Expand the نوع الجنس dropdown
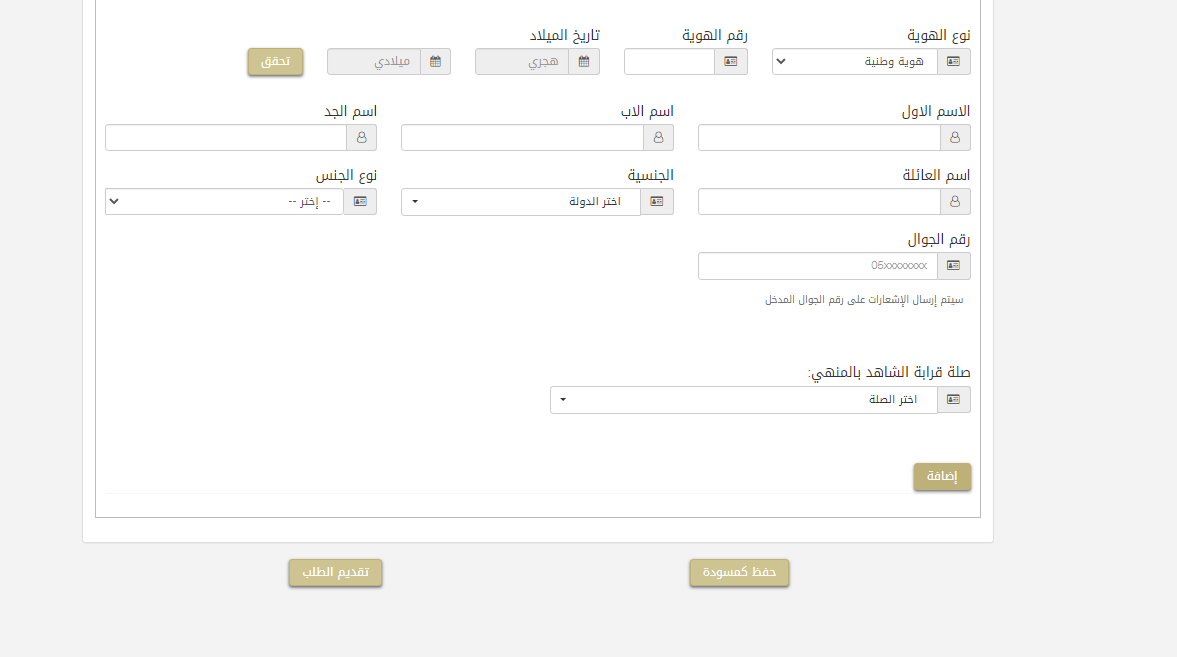The width and height of the screenshot is (1177, 657). pyautogui.click(x=224, y=202)
